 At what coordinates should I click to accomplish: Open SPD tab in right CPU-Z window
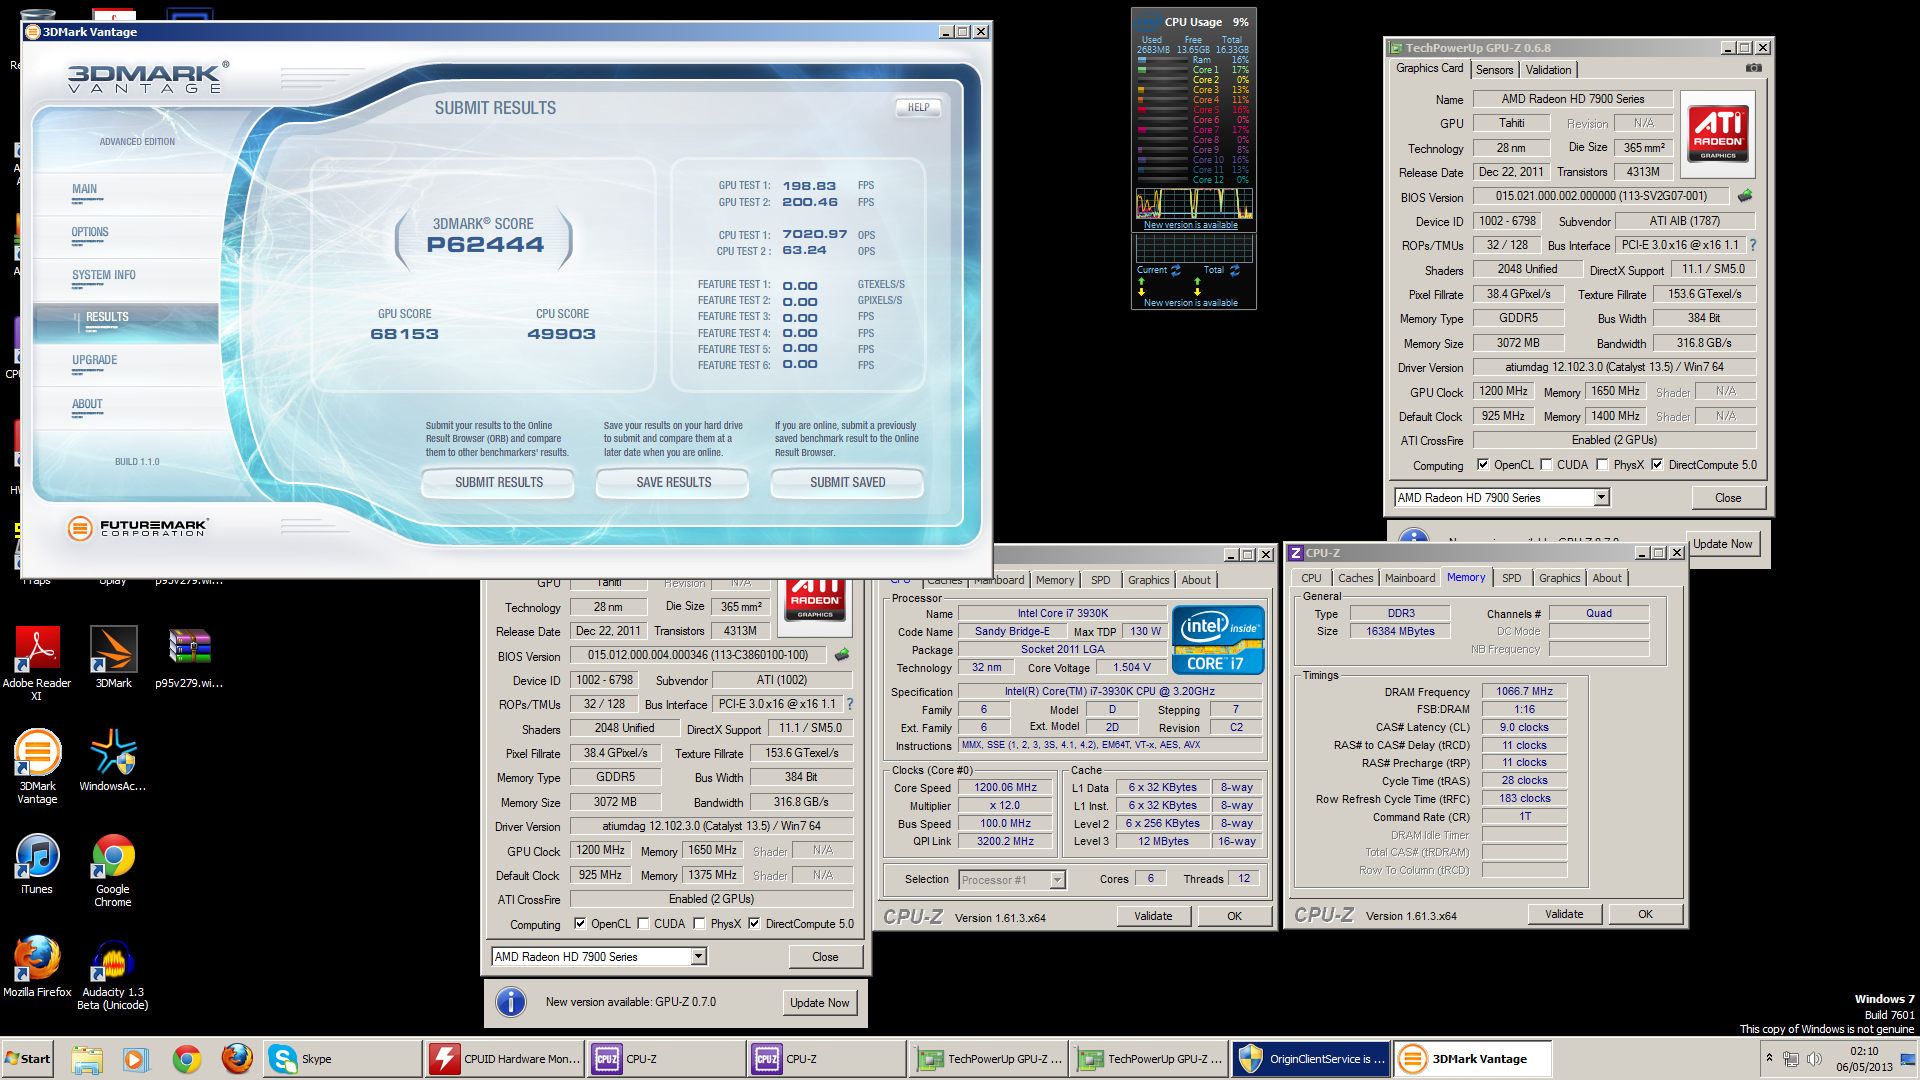pos(1511,578)
